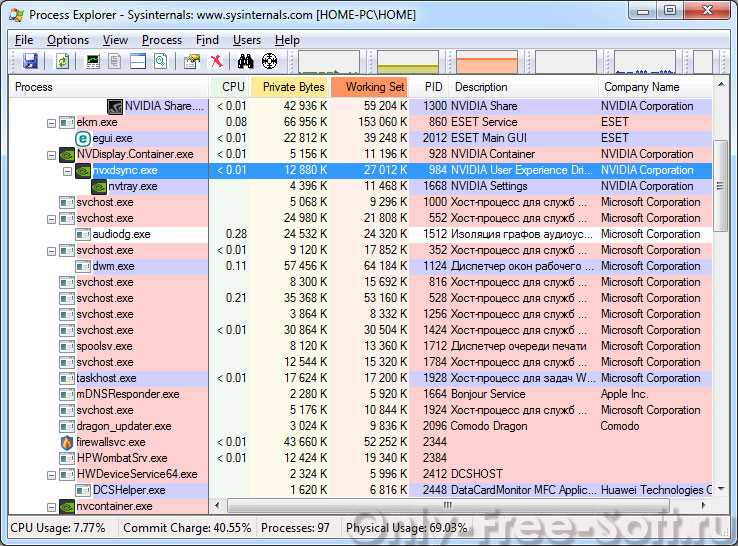Click the firewallsvc.exe shield icon
The height and width of the screenshot is (546, 738).
pos(67,442)
